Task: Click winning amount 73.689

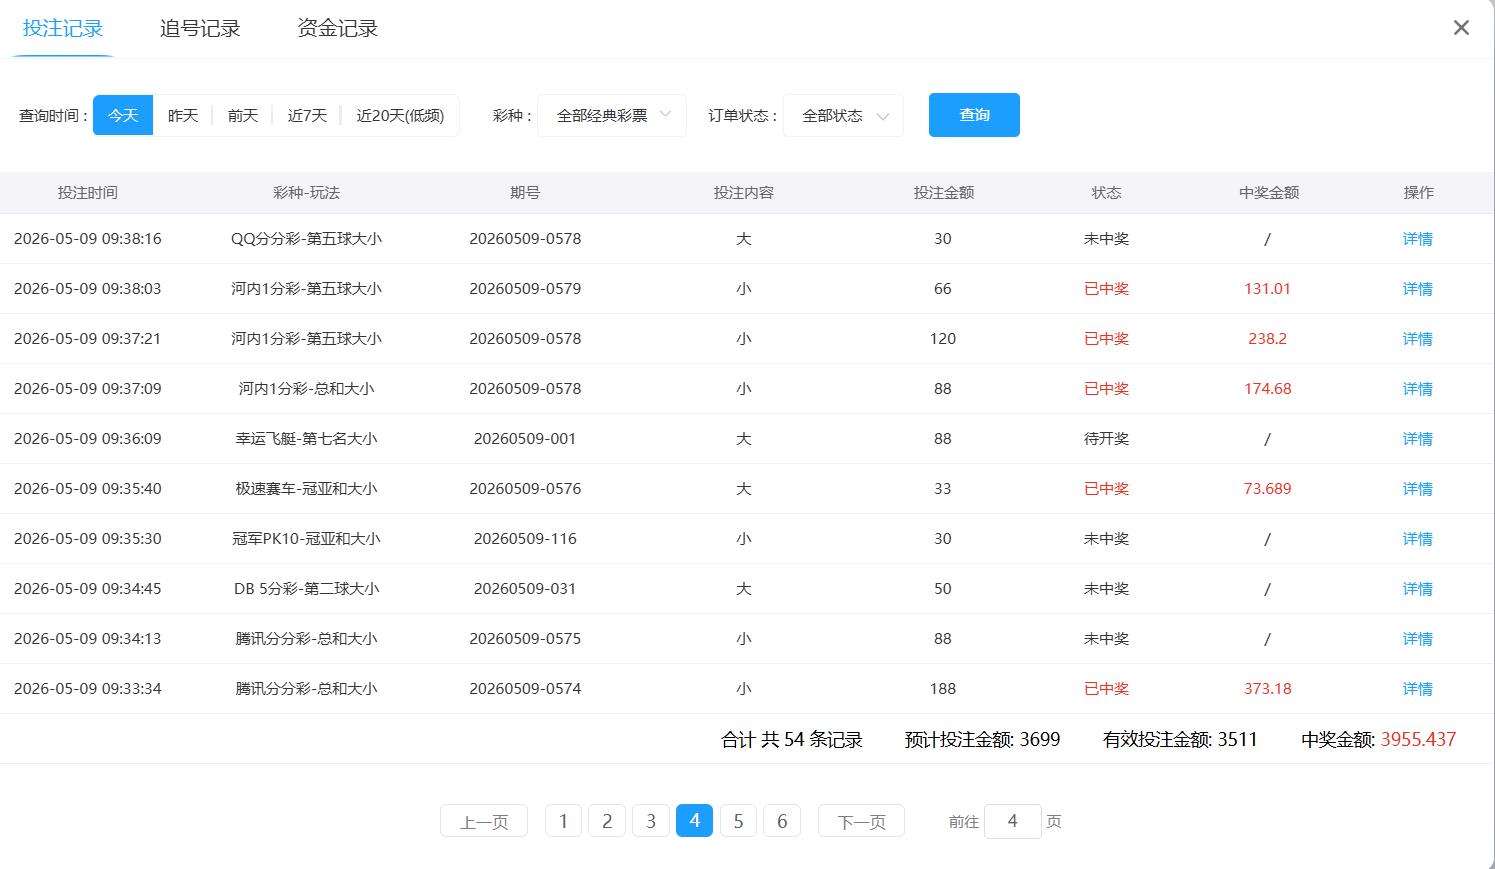Action: [x=1267, y=489]
